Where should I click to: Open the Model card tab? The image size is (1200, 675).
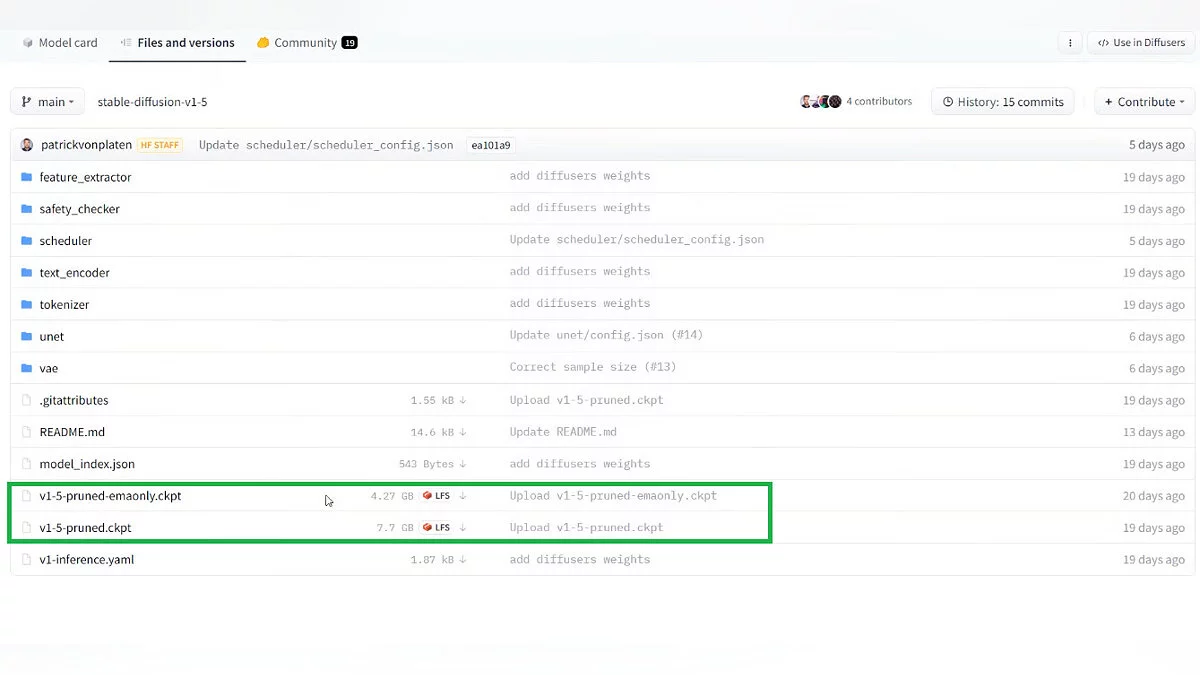click(x=60, y=43)
